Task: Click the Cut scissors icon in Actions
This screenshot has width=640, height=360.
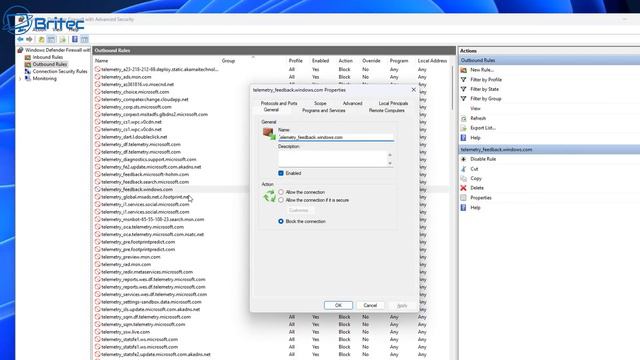Action: pyautogui.click(x=464, y=169)
